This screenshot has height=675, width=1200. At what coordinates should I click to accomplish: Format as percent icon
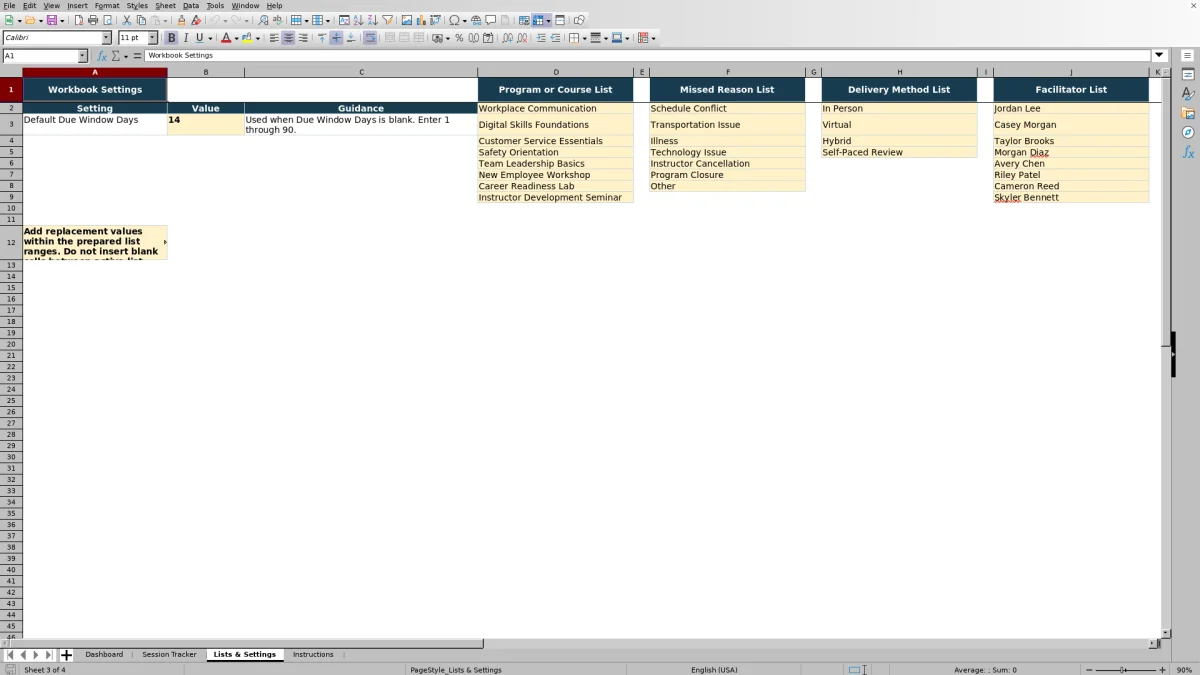point(459,38)
